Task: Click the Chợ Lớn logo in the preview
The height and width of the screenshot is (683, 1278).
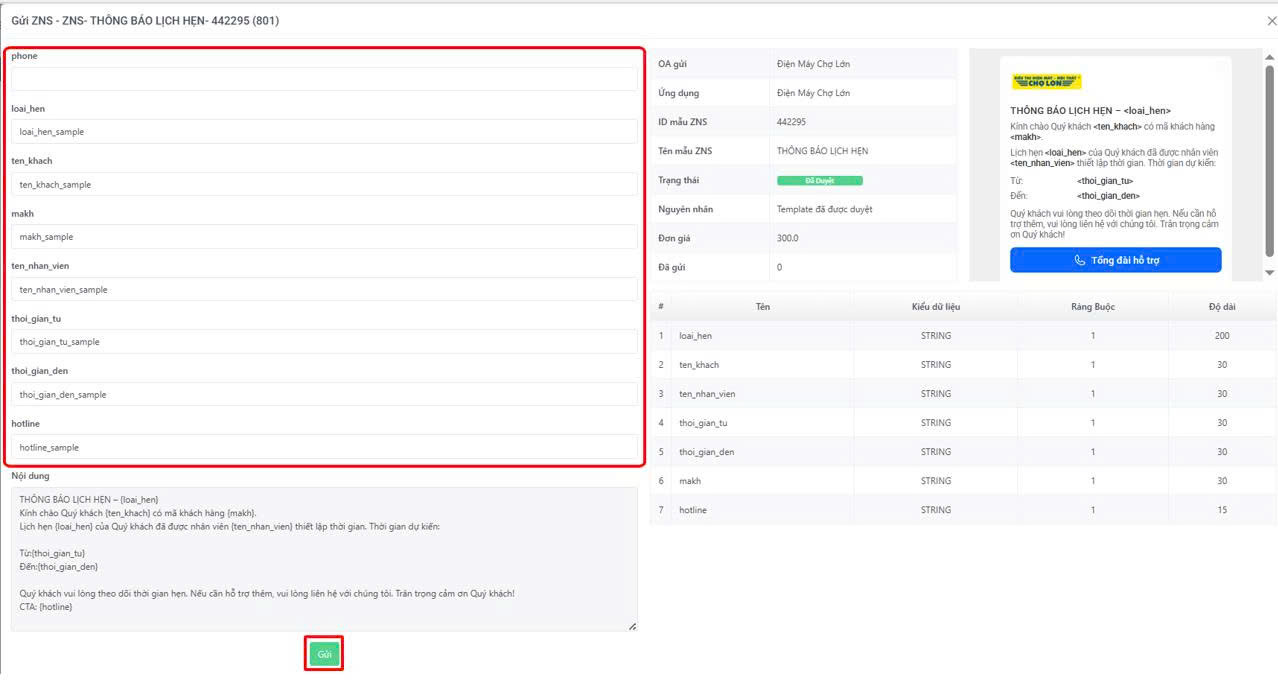Action: 1047,81
